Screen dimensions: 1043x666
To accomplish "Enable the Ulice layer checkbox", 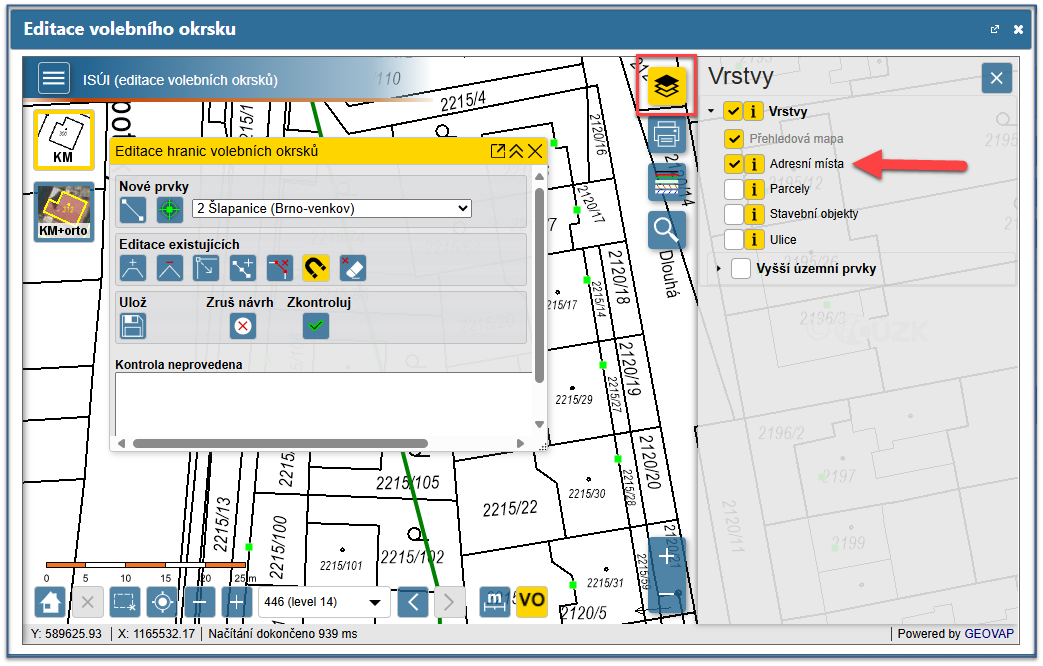I will coord(734,240).
